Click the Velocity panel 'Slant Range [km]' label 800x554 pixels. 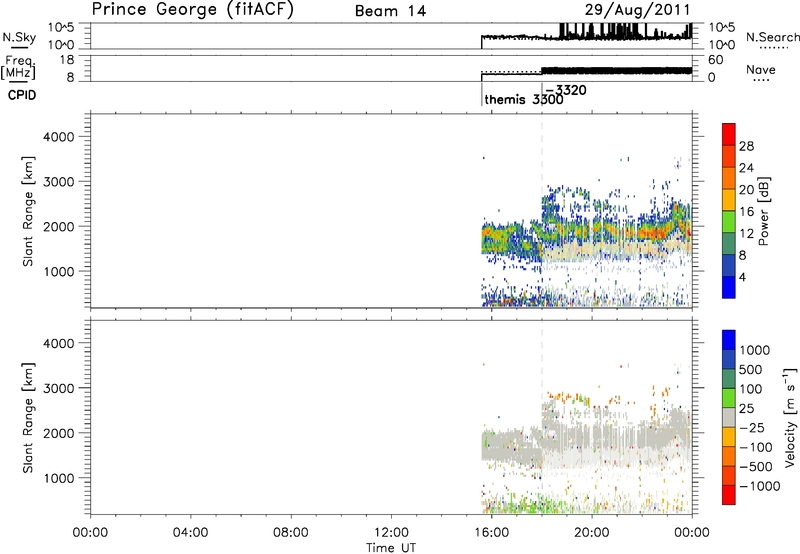tap(28, 418)
